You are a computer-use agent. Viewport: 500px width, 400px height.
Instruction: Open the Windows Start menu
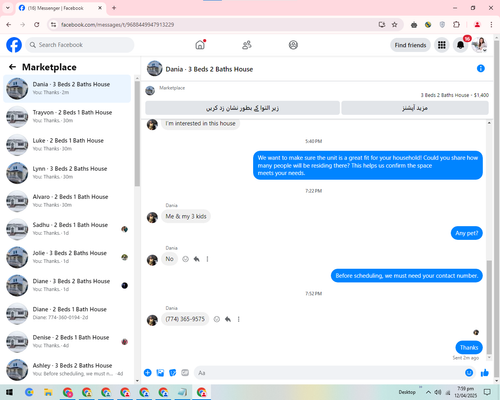(x=9, y=392)
